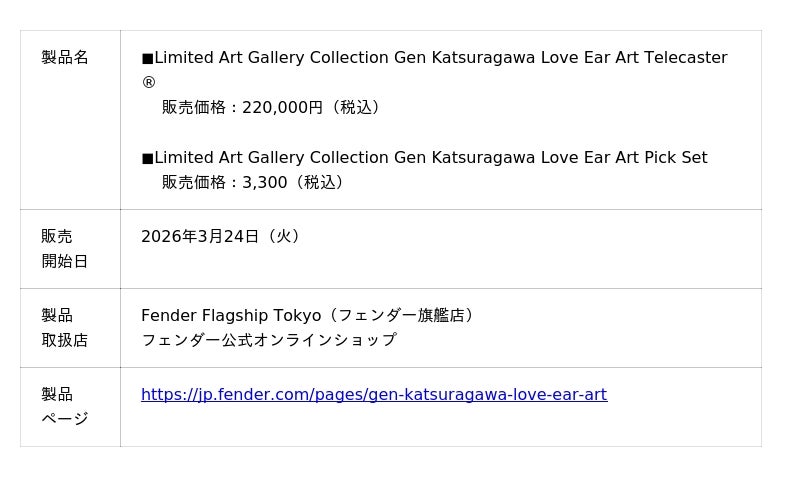
Task: Click the 220,000円 price text
Action: pyautogui.click(x=276, y=108)
